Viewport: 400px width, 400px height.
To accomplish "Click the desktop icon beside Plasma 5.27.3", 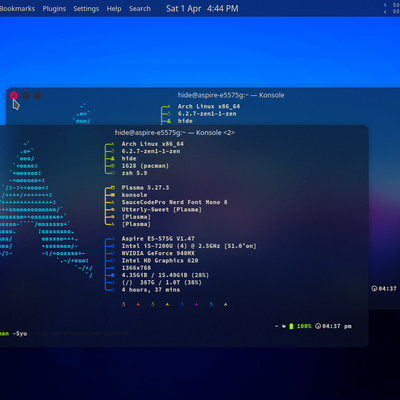I will 113,188.
